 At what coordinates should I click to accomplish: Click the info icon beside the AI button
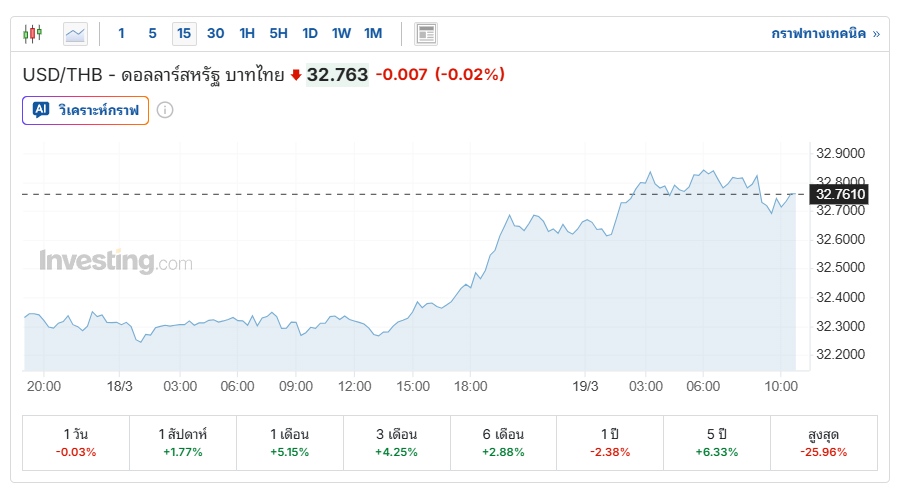[x=165, y=110]
